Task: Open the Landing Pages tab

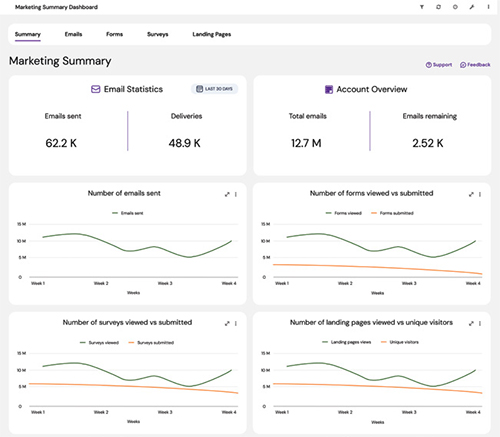Action: [x=212, y=34]
